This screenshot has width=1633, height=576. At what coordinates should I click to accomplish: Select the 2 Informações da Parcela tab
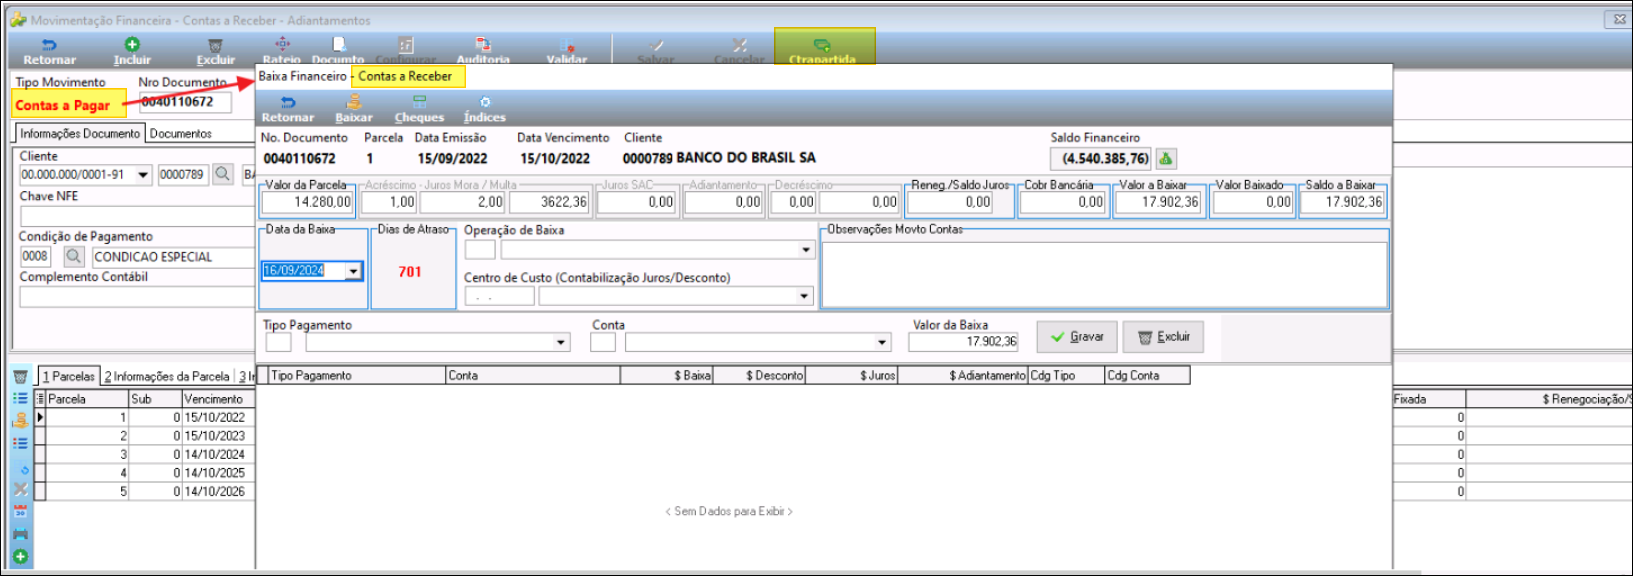(167, 376)
